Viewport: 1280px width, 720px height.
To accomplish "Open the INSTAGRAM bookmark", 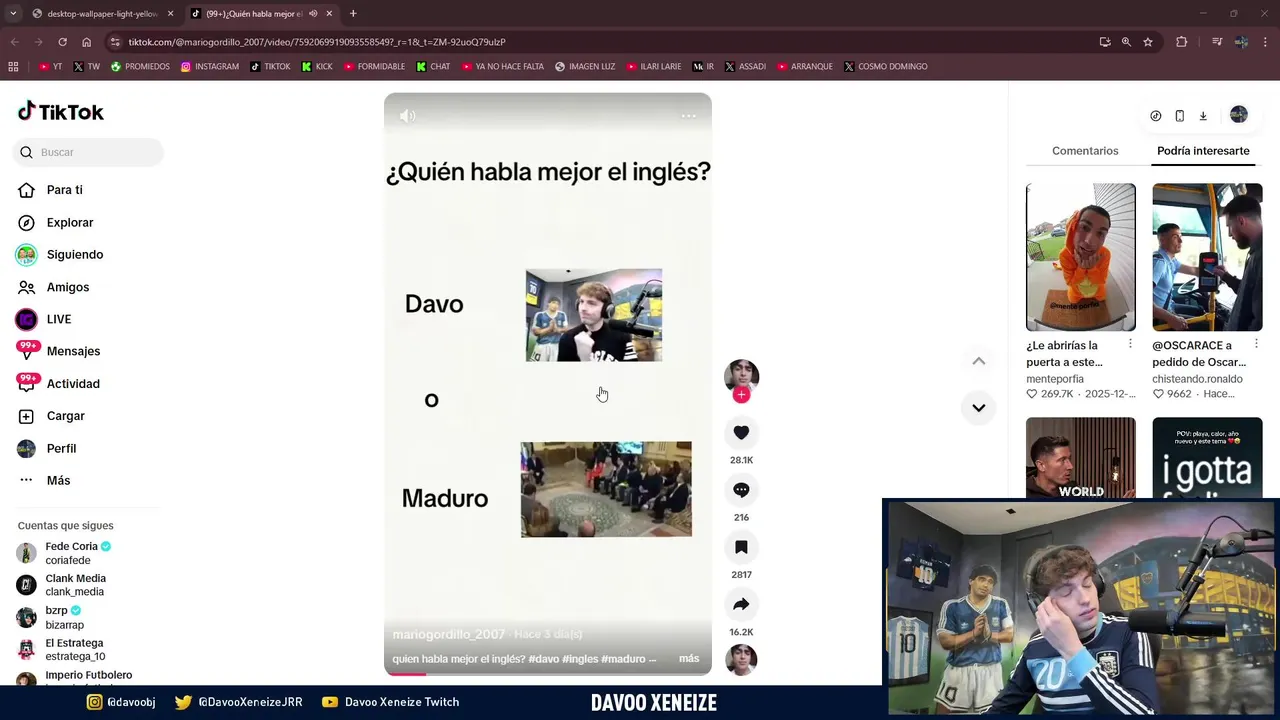I will point(210,67).
